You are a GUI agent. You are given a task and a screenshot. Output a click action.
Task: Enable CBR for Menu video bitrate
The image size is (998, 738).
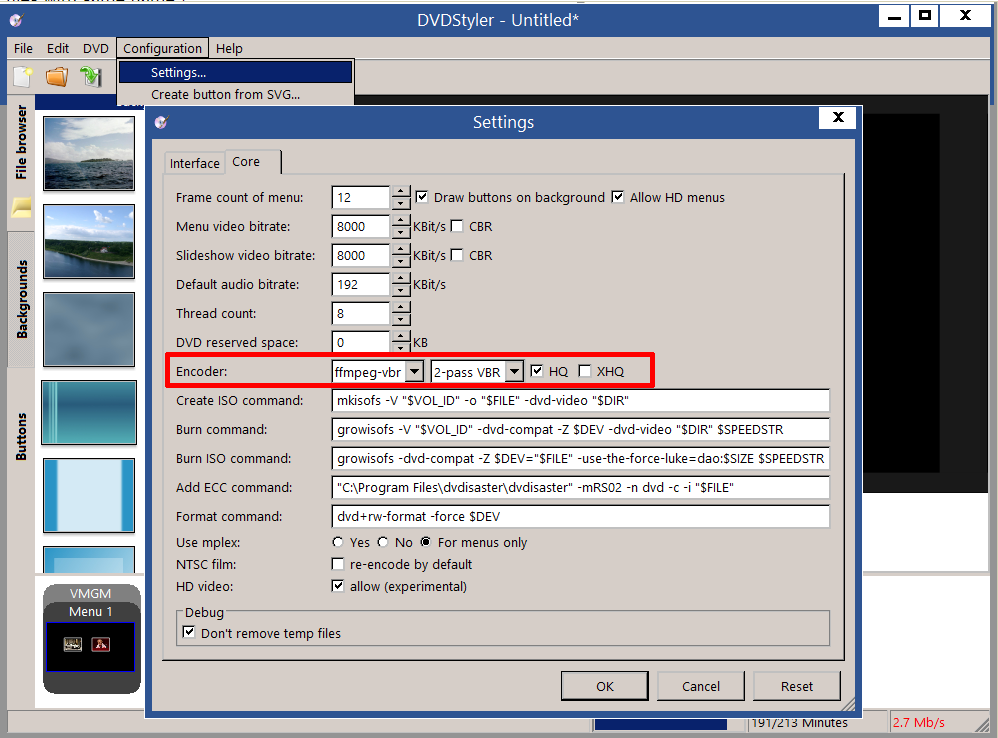(x=456, y=226)
